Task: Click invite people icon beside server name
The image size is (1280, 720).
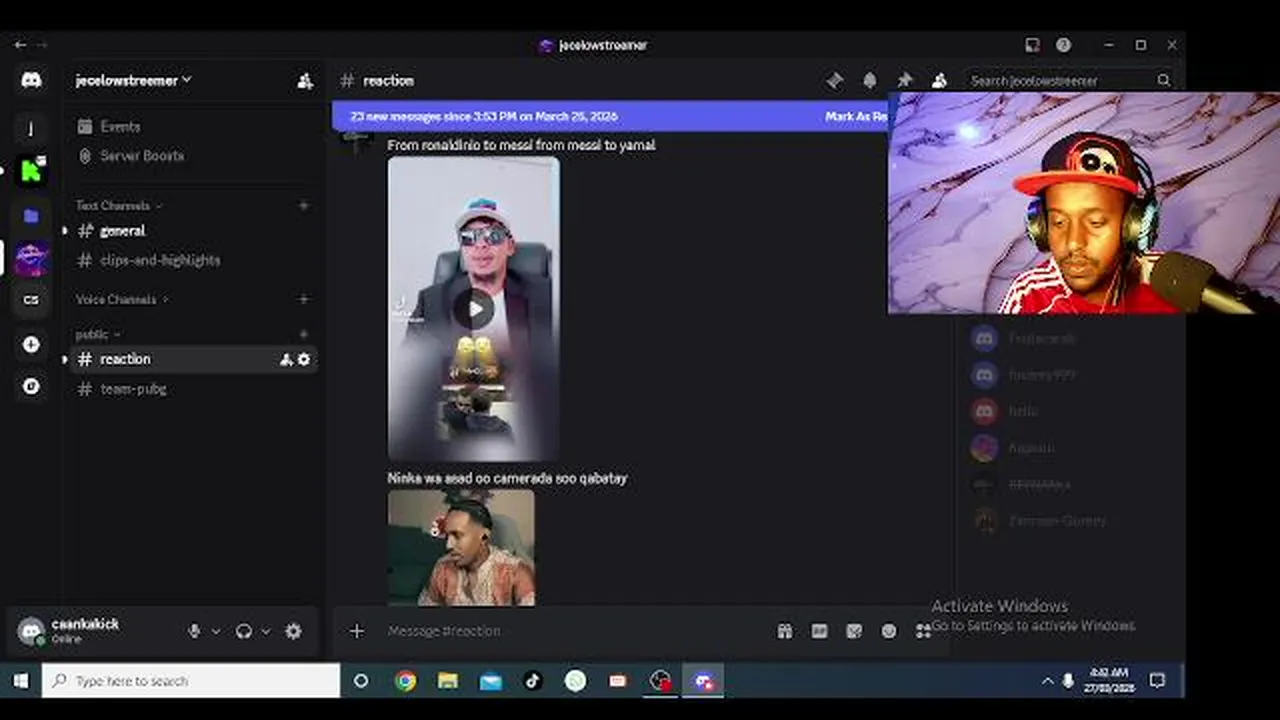Action: click(x=305, y=81)
